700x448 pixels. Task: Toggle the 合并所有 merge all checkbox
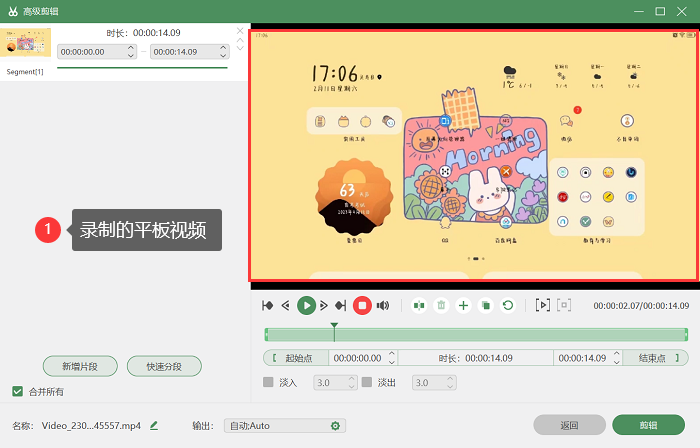(x=17, y=391)
